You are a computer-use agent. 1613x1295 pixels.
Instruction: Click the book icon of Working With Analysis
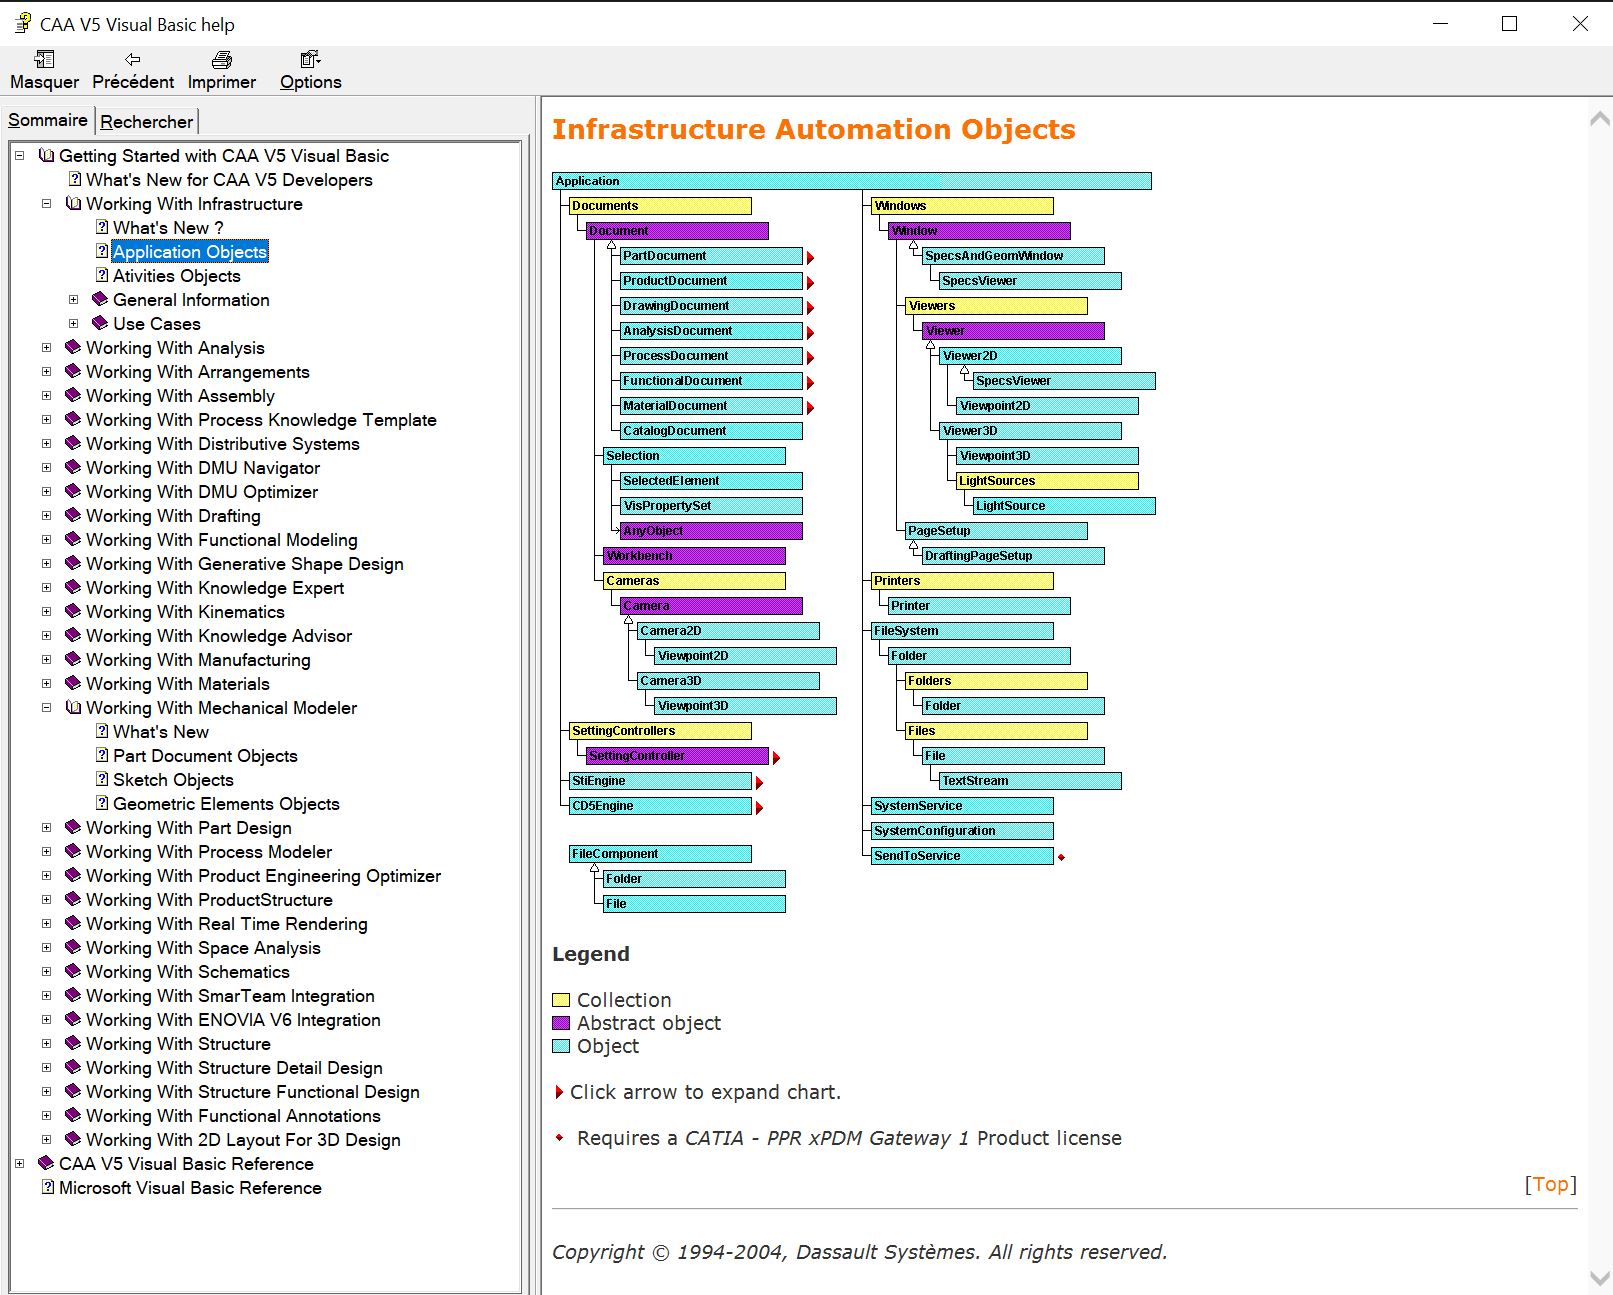73,347
